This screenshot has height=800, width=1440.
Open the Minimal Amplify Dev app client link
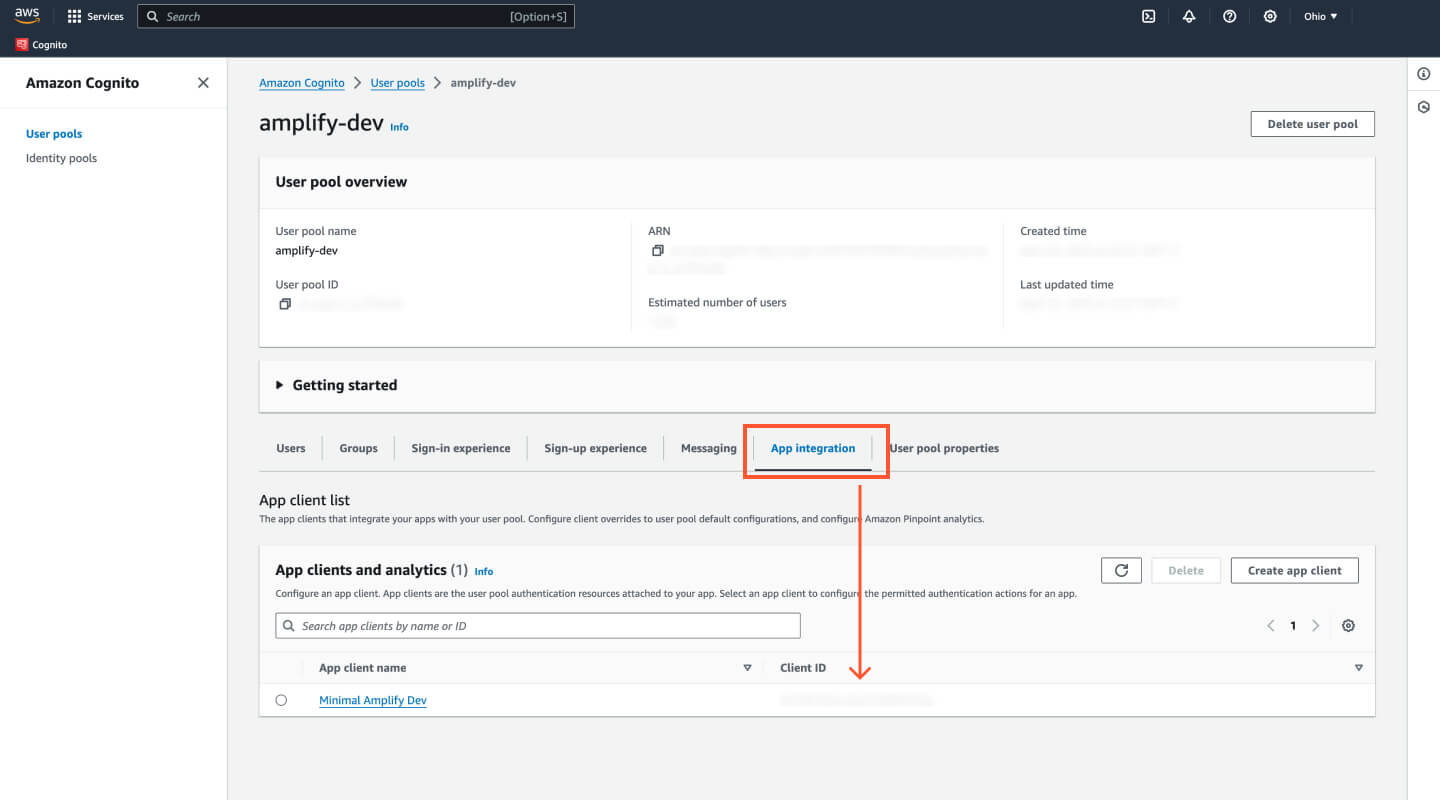pos(373,700)
